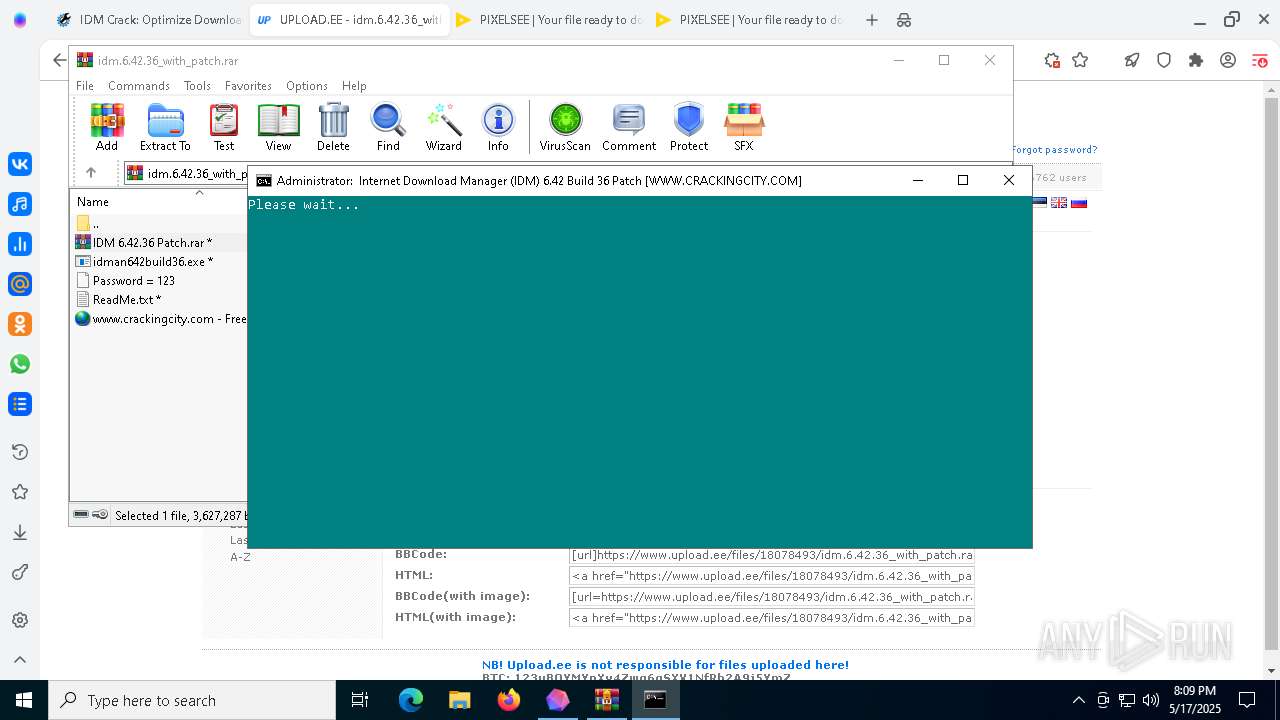Launch the Wizard tool
The width and height of the screenshot is (1280, 720).
click(x=443, y=127)
